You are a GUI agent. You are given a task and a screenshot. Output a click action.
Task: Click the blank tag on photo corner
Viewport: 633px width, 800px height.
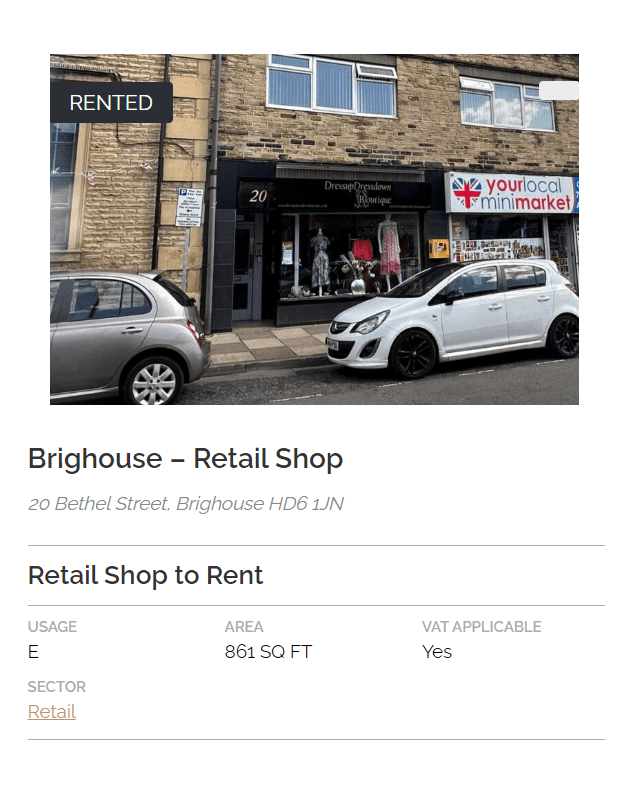pos(559,90)
